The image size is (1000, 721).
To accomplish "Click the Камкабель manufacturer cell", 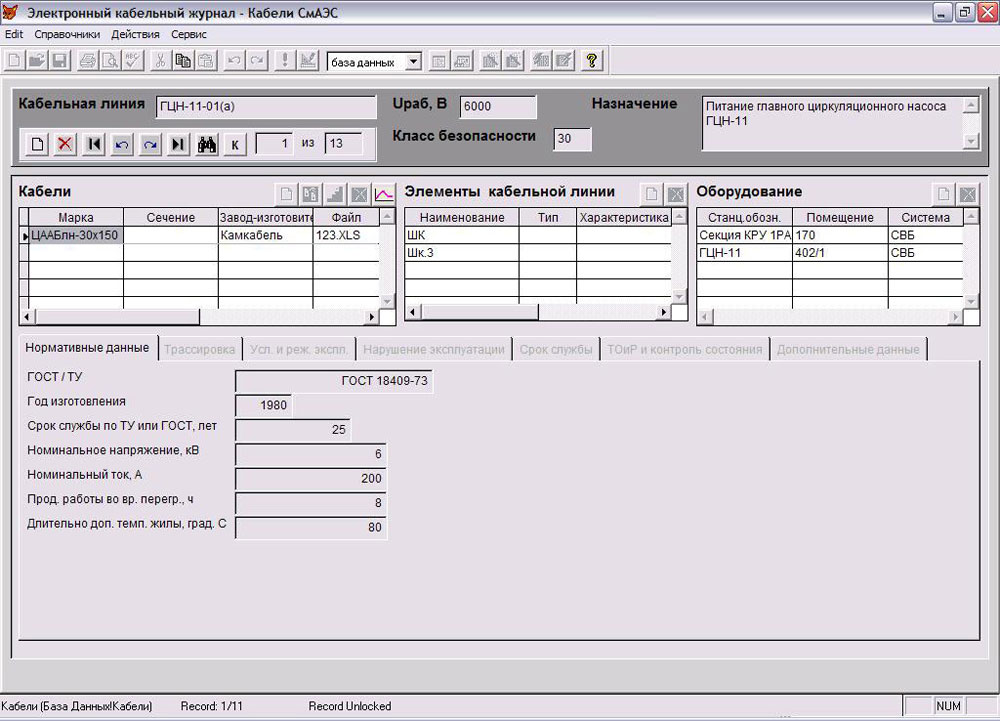I will pyautogui.click(x=265, y=235).
